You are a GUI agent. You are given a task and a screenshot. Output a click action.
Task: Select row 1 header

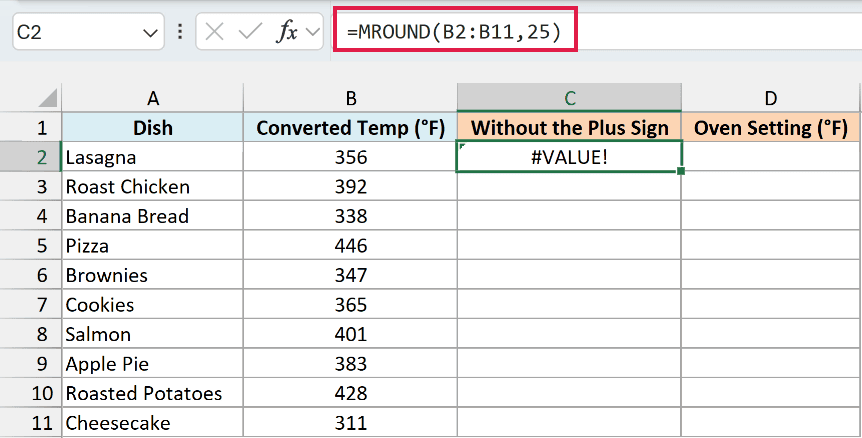point(31,127)
